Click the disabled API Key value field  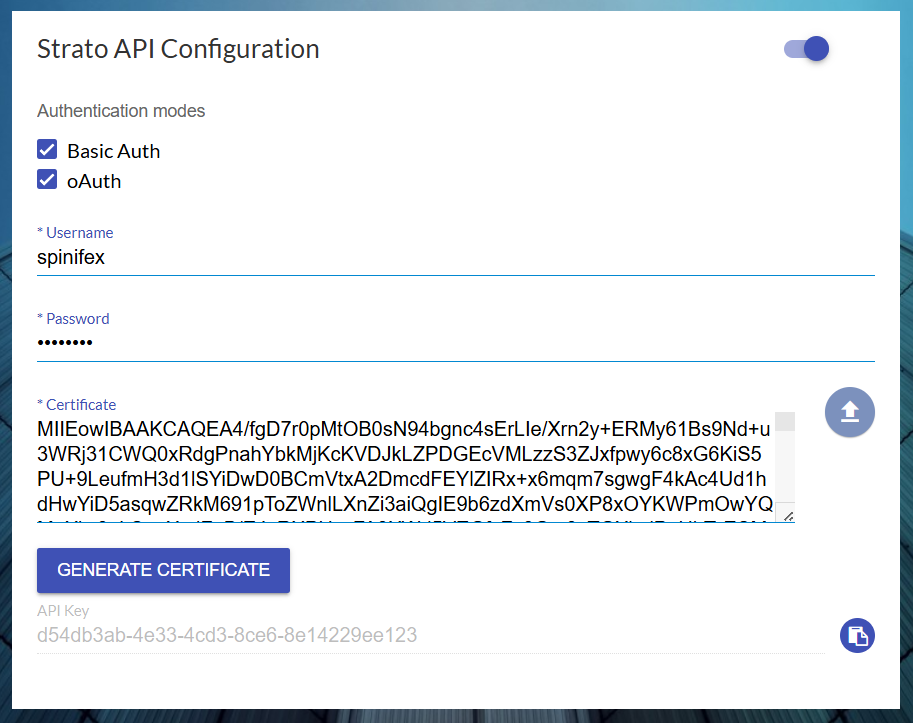click(430, 635)
